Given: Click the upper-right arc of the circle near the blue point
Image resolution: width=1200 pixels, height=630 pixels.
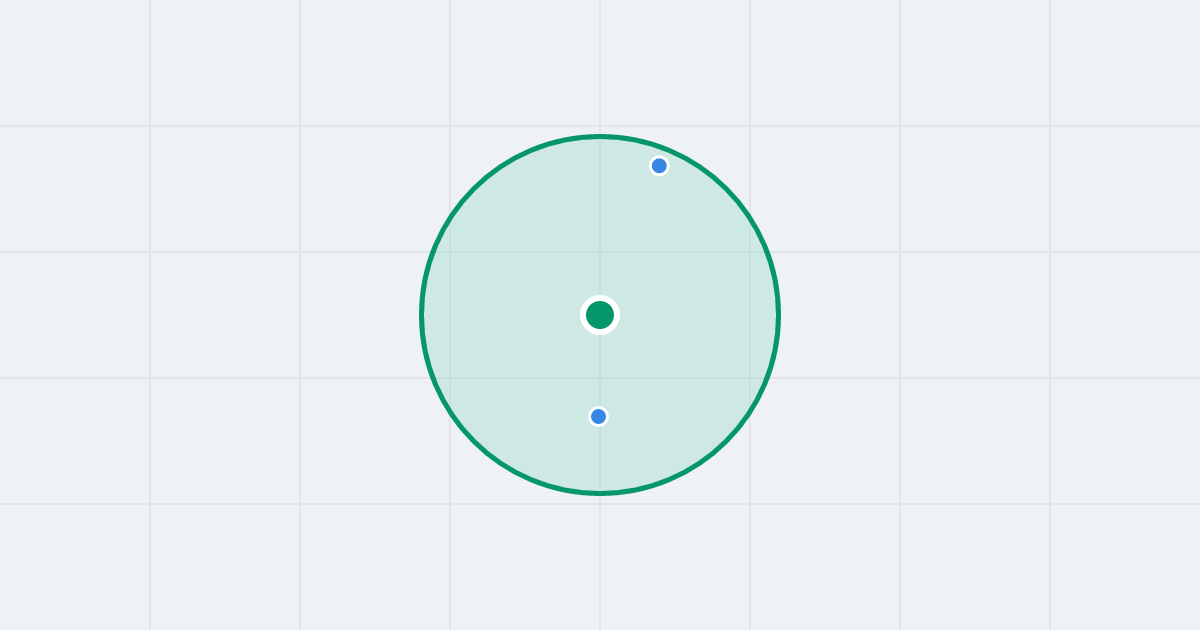Looking at the screenshot, I should 689,161.
